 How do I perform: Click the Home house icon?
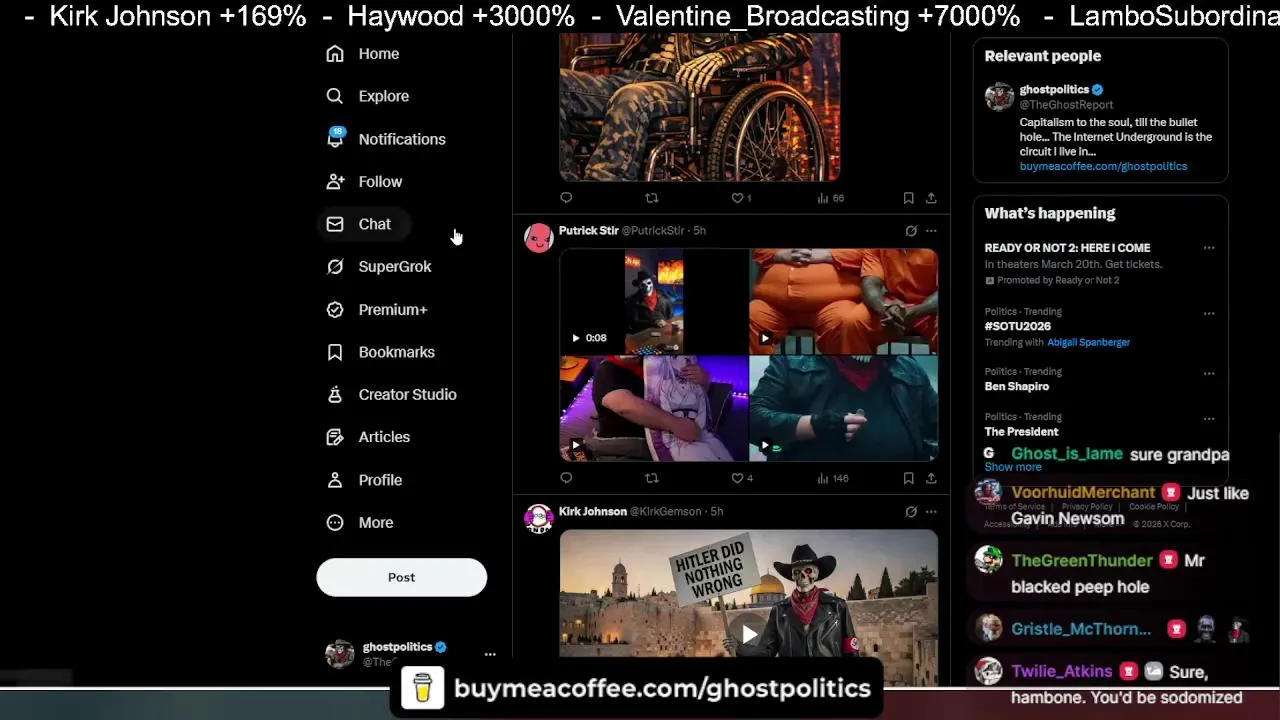(x=335, y=54)
